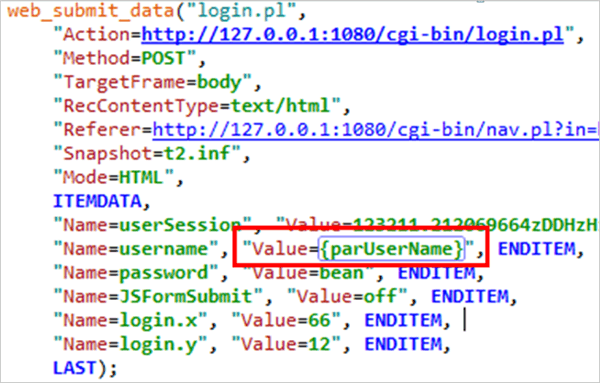This screenshot has width=600, height=383.
Task: Click the web_submit_data function name
Action: 91,11
